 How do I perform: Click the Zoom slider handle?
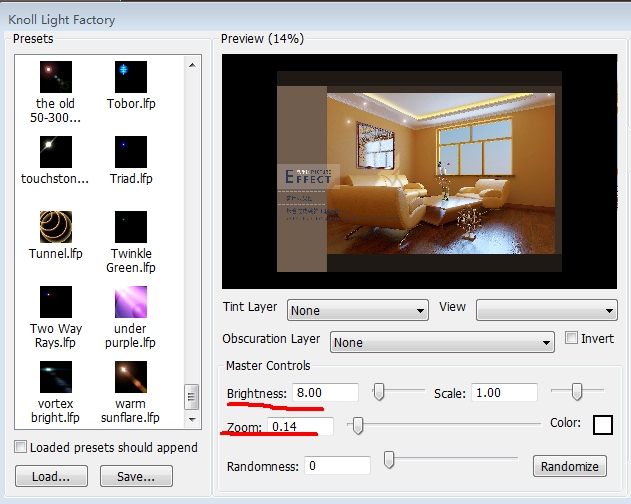pyautogui.click(x=357, y=425)
